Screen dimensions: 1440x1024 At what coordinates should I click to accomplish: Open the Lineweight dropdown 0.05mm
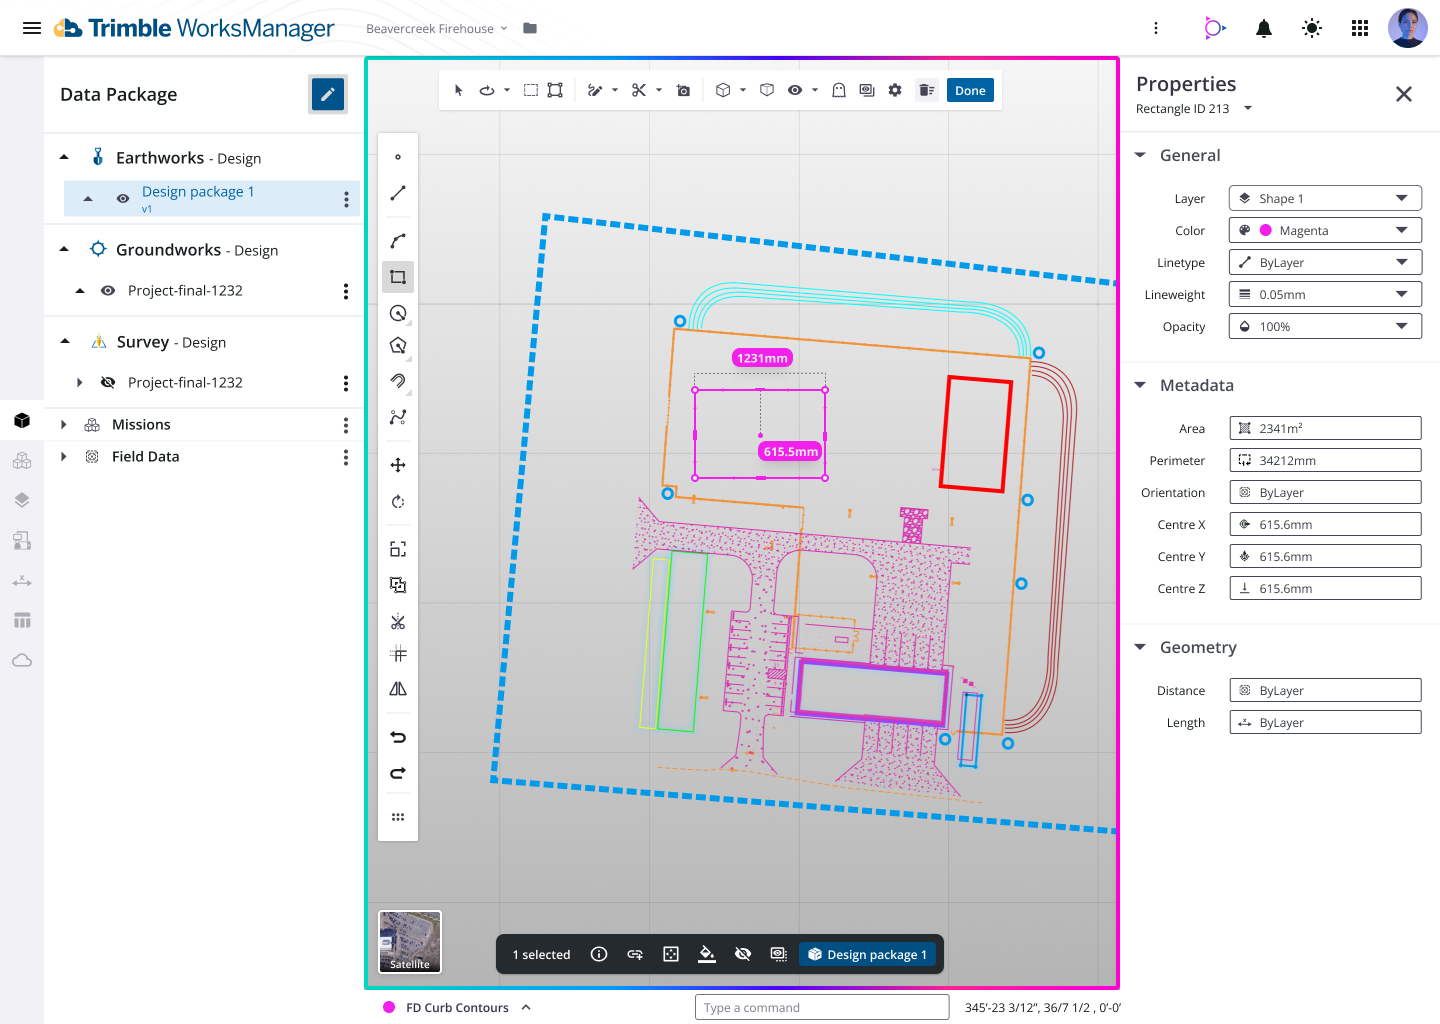(1324, 294)
